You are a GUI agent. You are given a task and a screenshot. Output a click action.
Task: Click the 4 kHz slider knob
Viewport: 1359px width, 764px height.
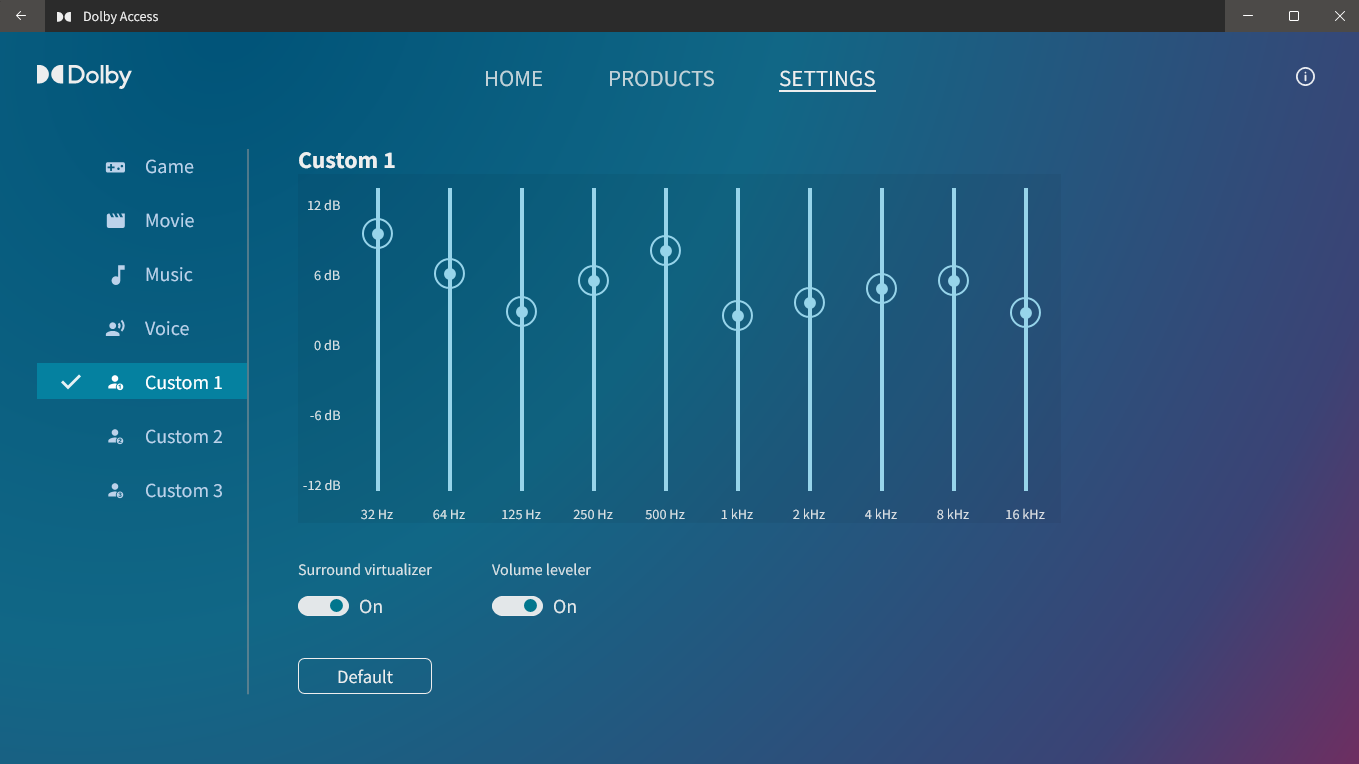[881, 289]
